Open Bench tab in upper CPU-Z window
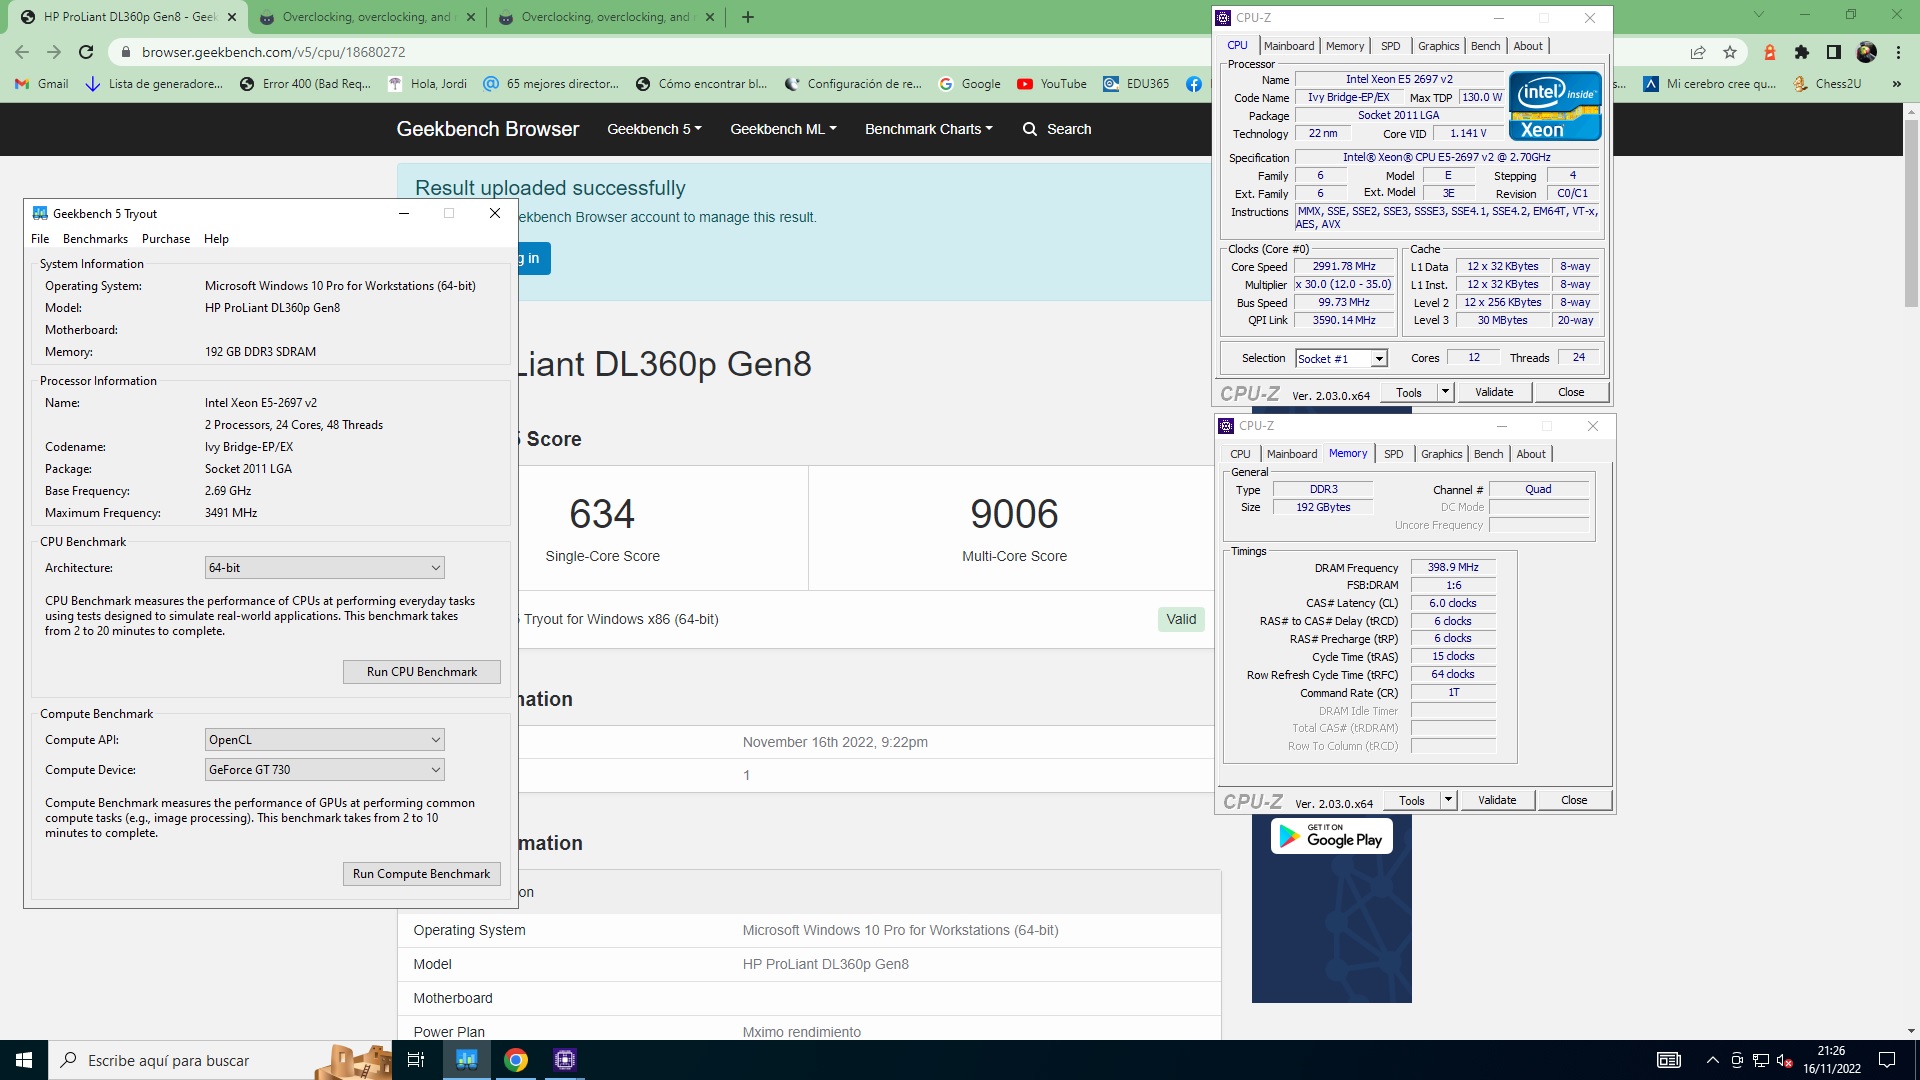 [x=1486, y=46]
